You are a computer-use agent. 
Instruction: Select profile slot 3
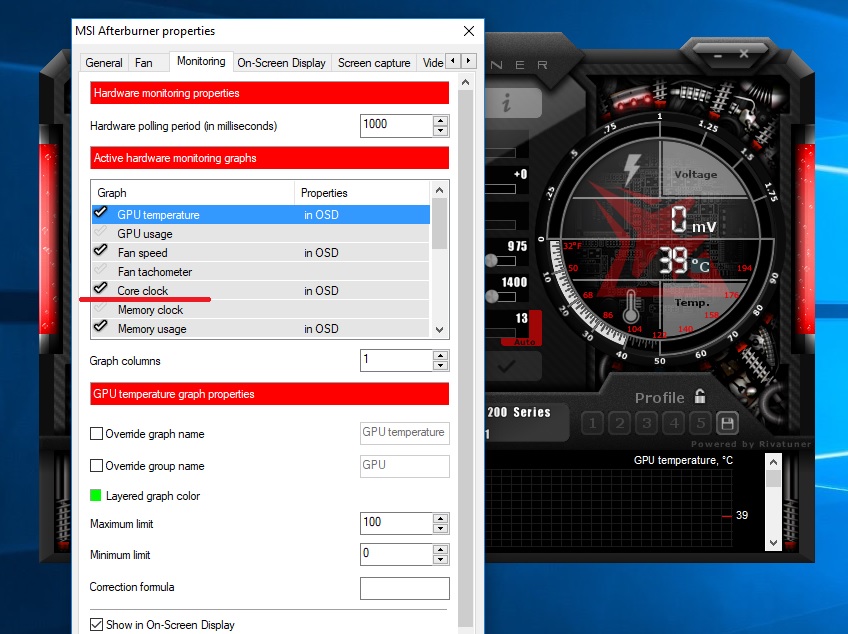point(647,423)
